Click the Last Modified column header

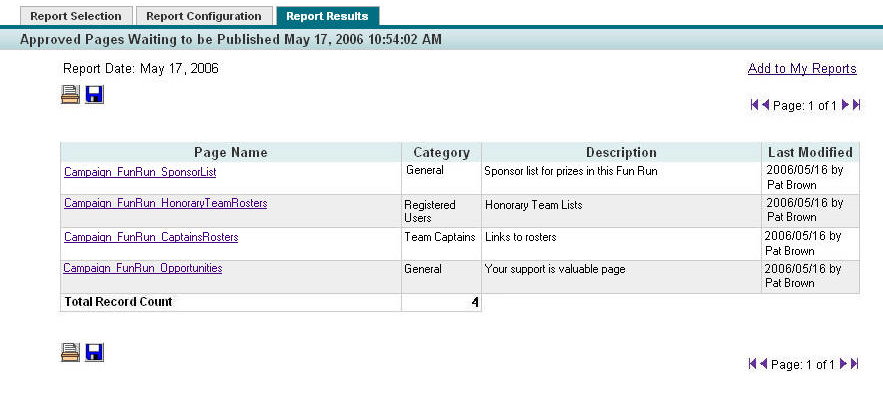[810, 152]
